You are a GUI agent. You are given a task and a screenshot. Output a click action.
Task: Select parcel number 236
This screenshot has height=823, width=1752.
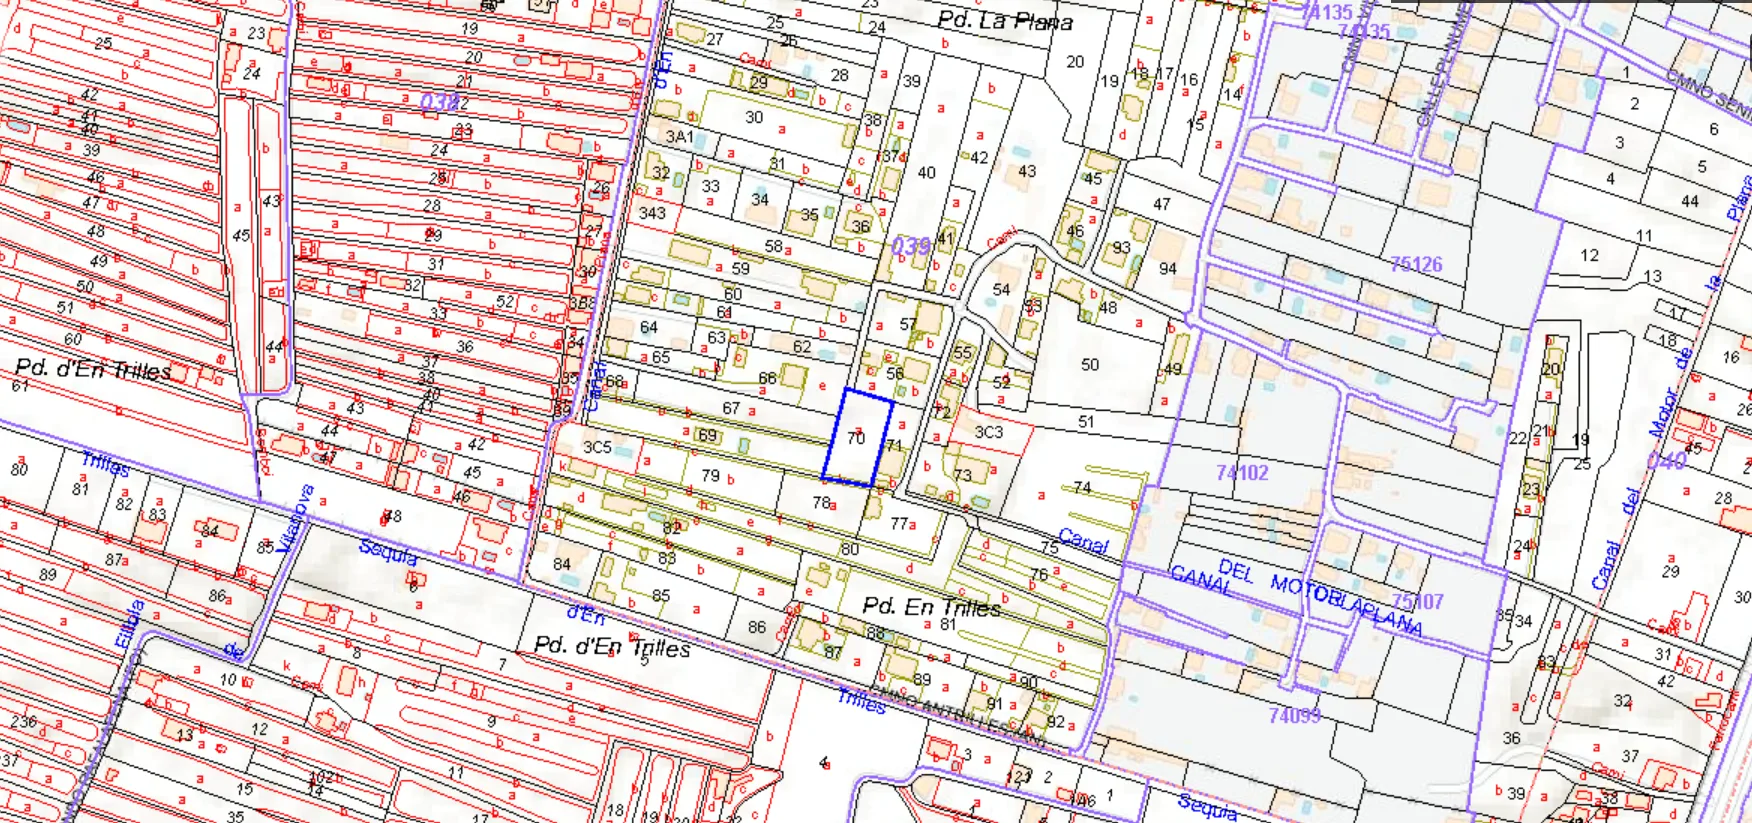click(x=23, y=721)
